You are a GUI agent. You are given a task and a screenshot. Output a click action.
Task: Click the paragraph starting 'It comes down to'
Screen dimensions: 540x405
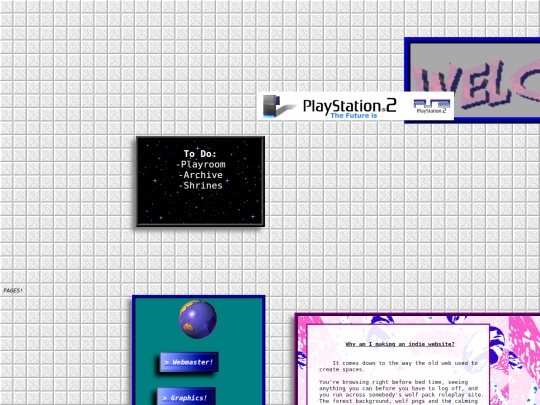pyautogui.click(x=398, y=366)
